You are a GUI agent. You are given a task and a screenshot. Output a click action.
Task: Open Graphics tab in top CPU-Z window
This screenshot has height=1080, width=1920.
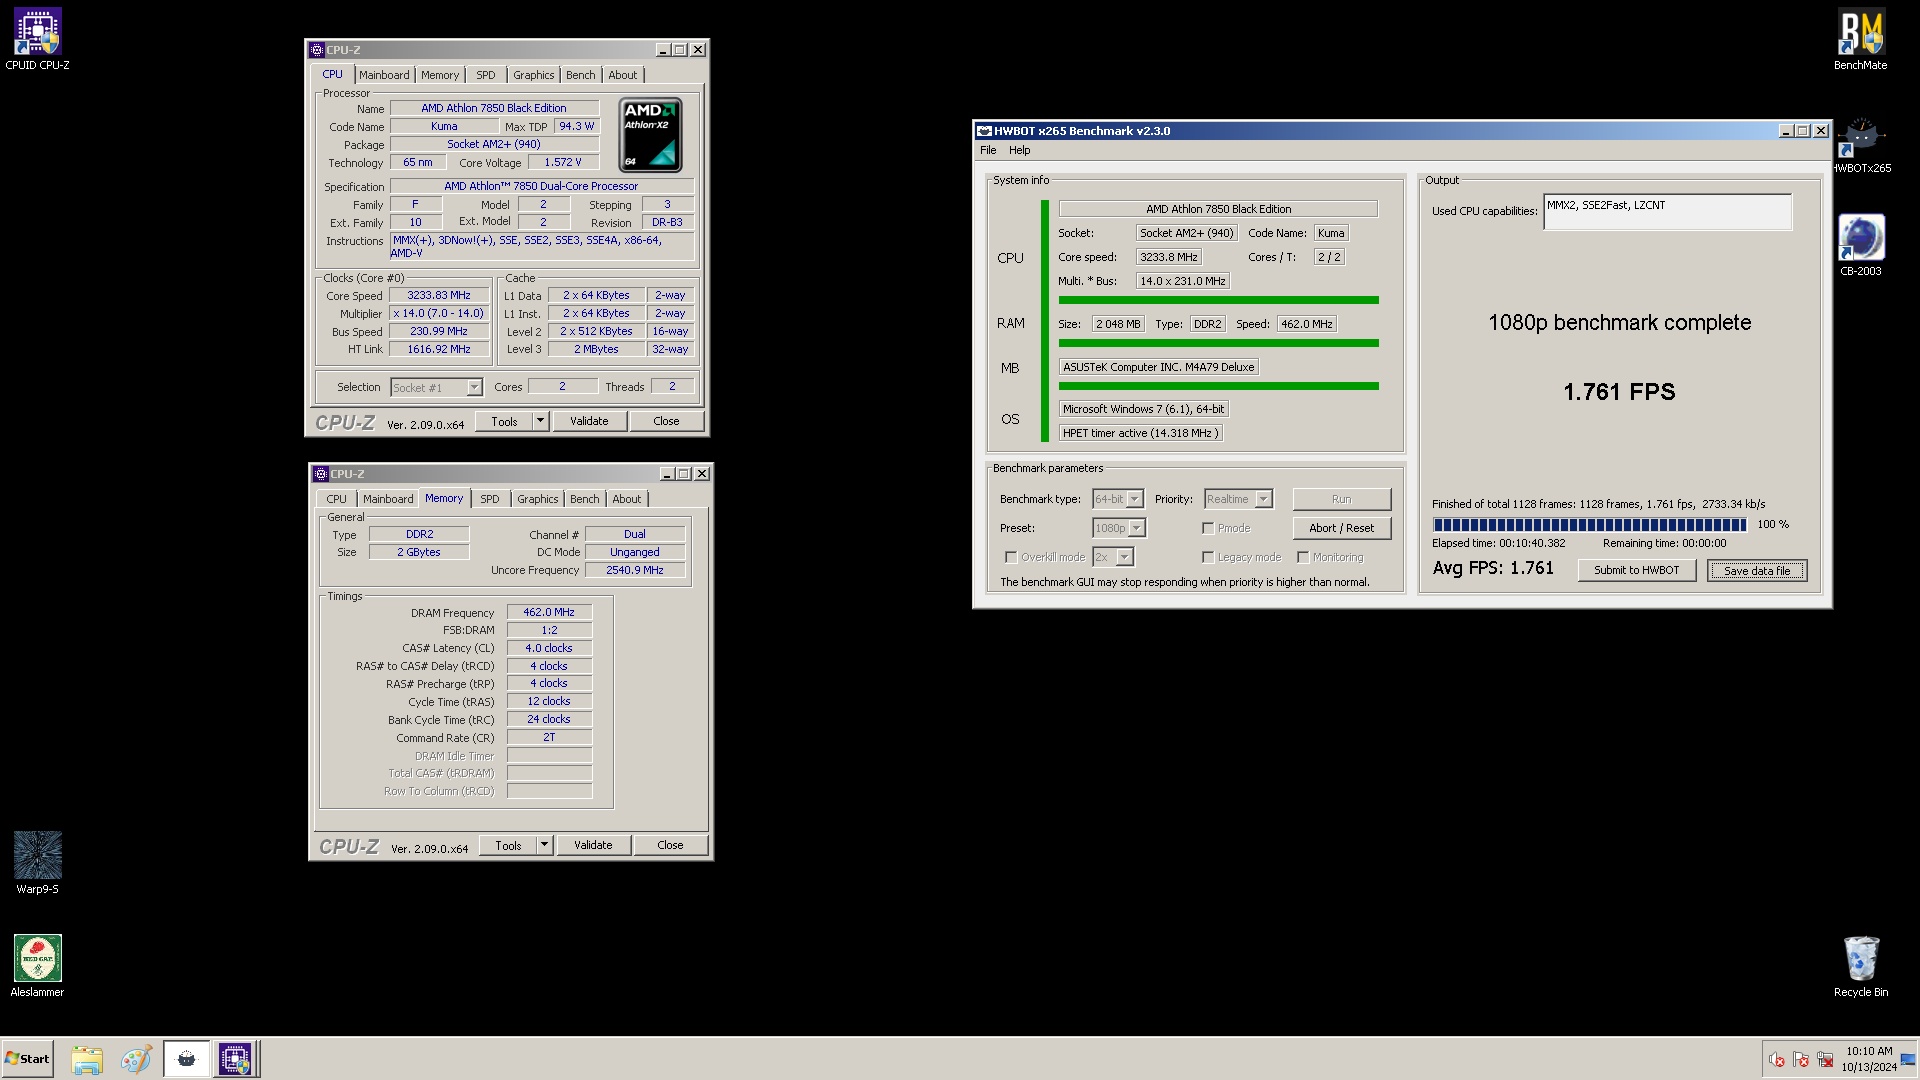(534, 75)
